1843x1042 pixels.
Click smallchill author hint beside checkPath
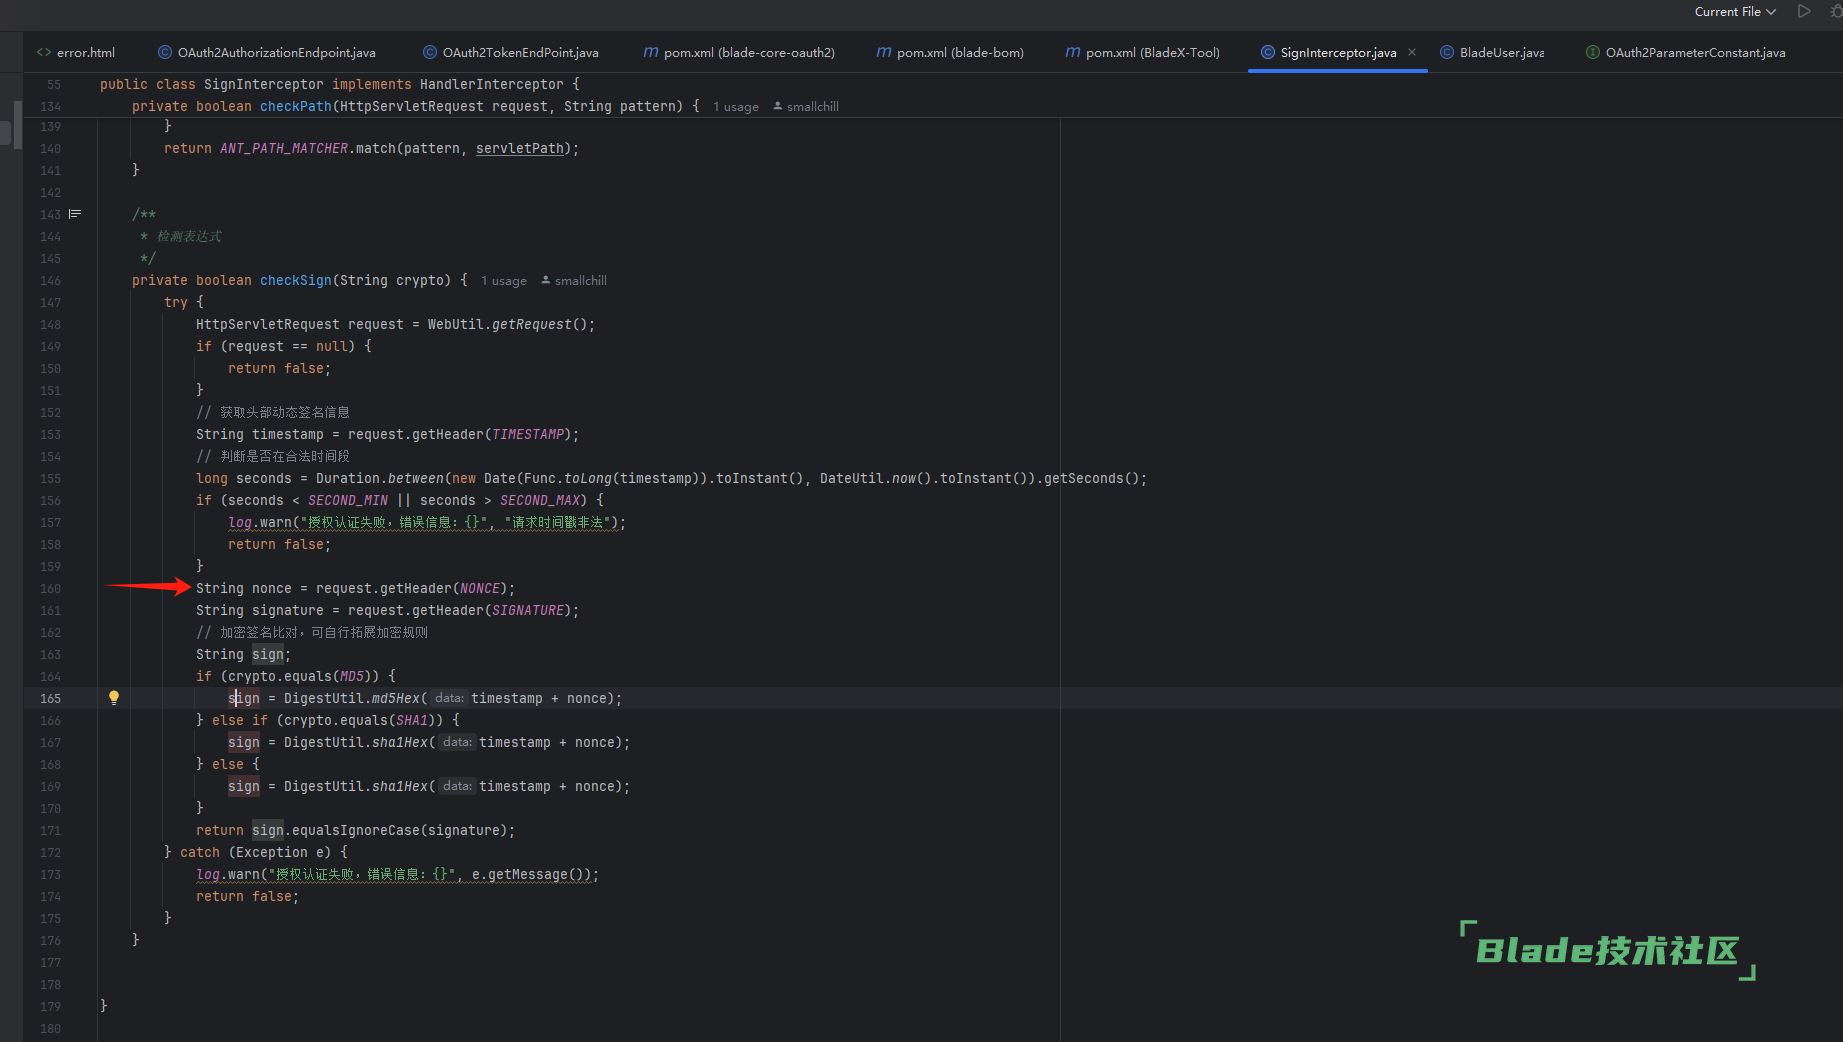tap(813, 107)
